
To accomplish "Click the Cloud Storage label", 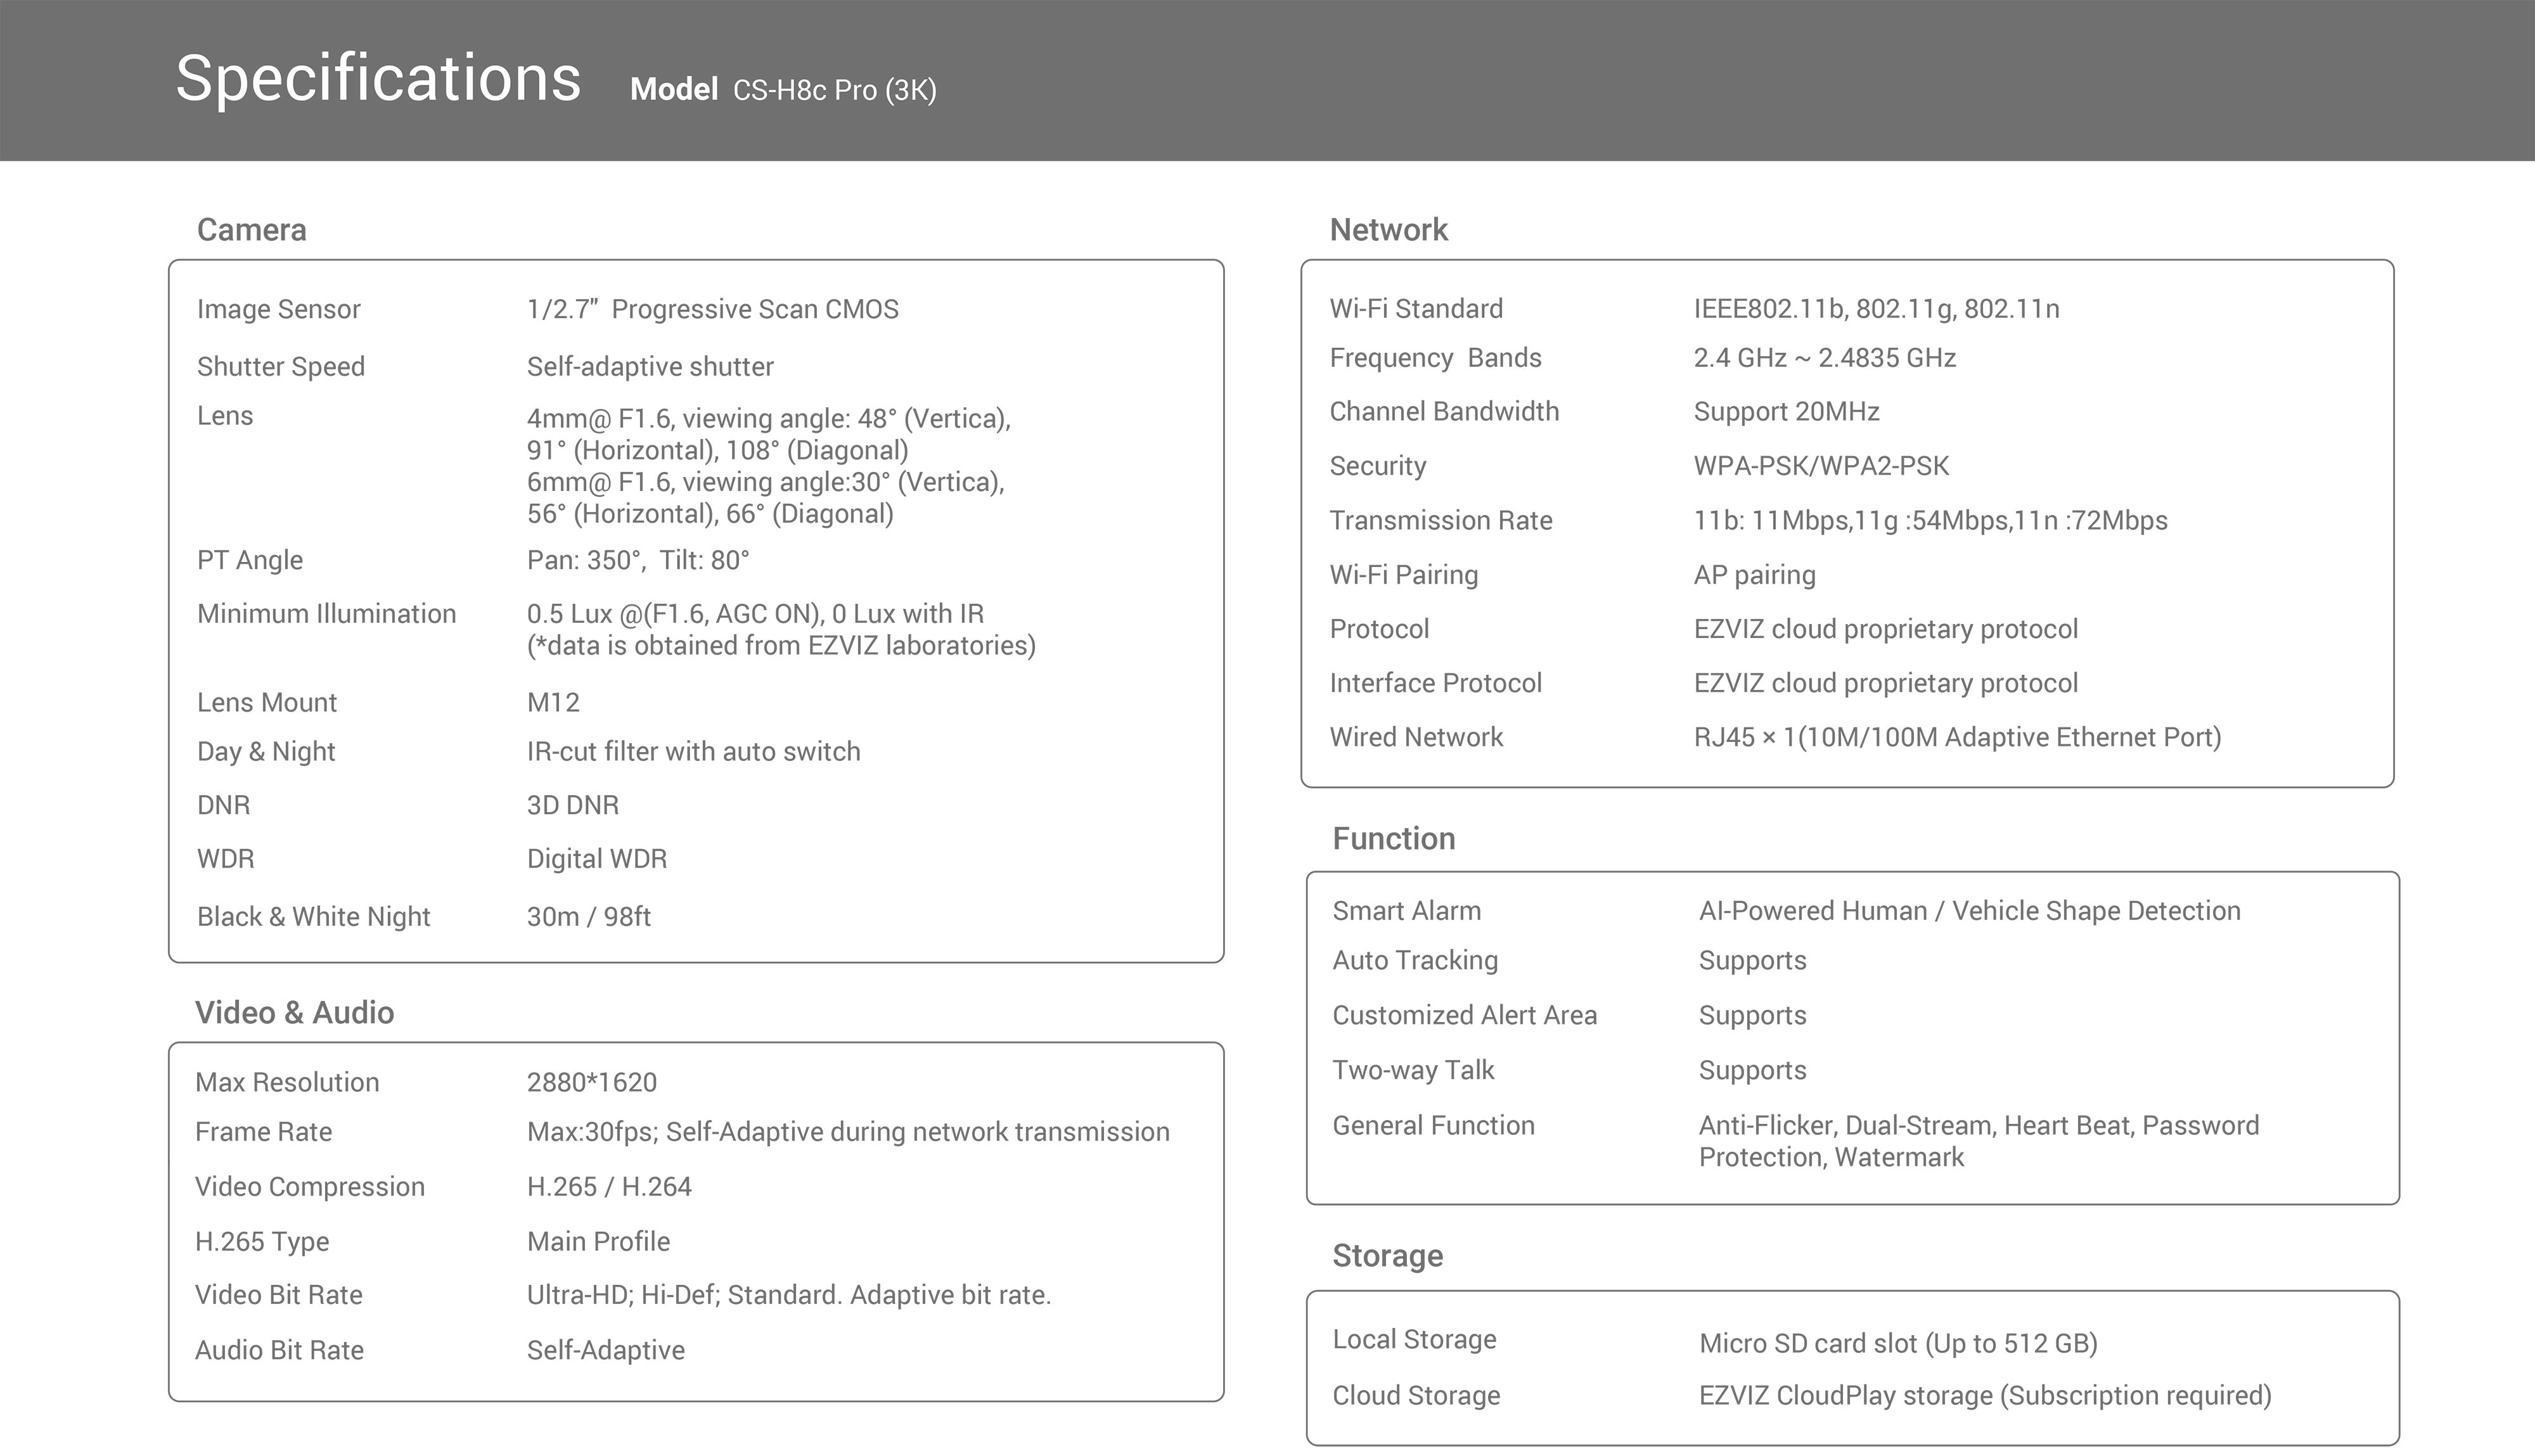I will click(1417, 1395).
